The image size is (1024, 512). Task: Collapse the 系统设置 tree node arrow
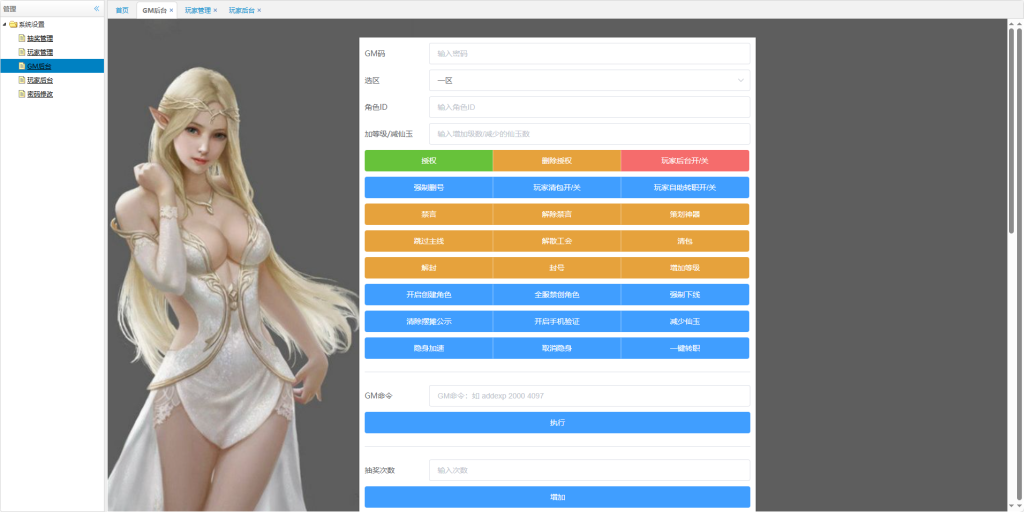pos(5,24)
